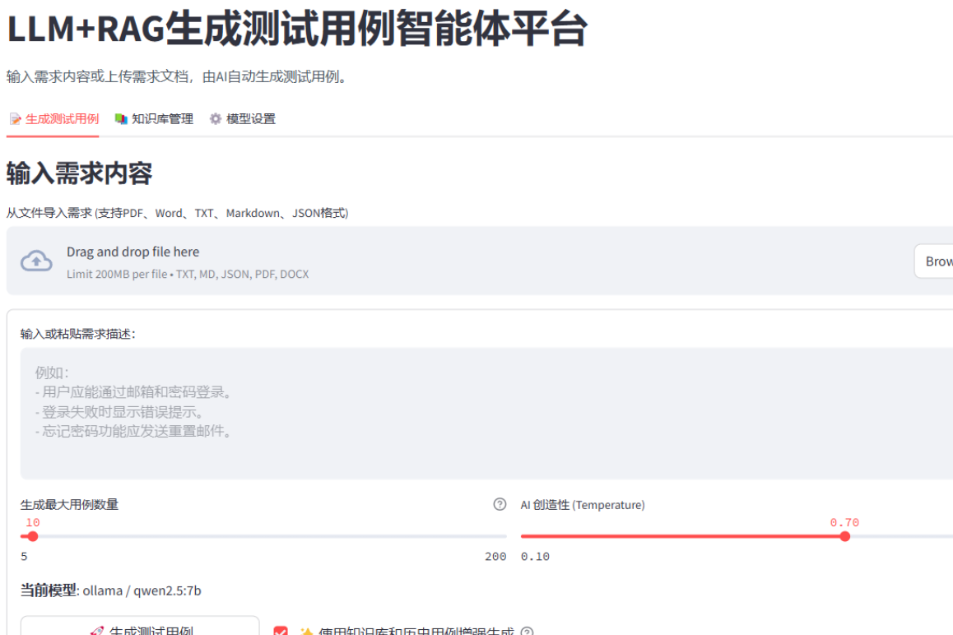Focus the requirement description text area
This screenshot has height=635, width=953.
click(486, 413)
